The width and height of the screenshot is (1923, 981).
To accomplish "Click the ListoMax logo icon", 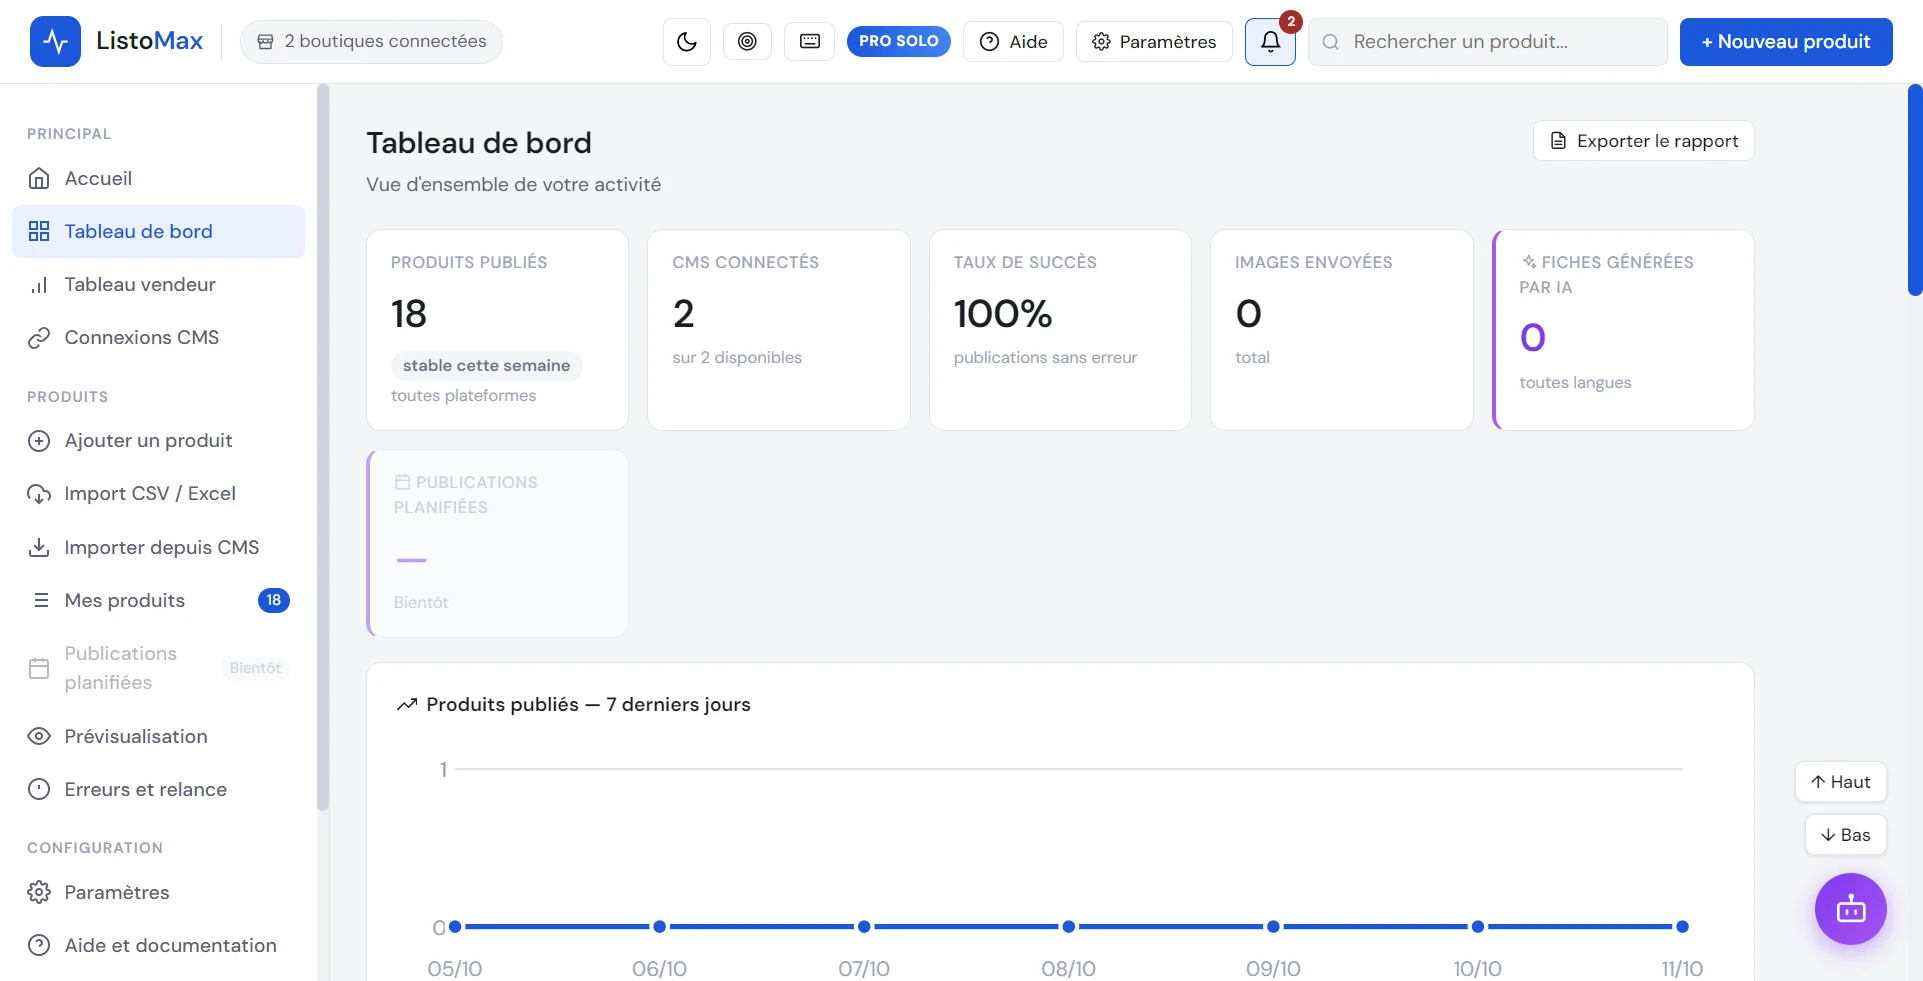I will [x=55, y=42].
